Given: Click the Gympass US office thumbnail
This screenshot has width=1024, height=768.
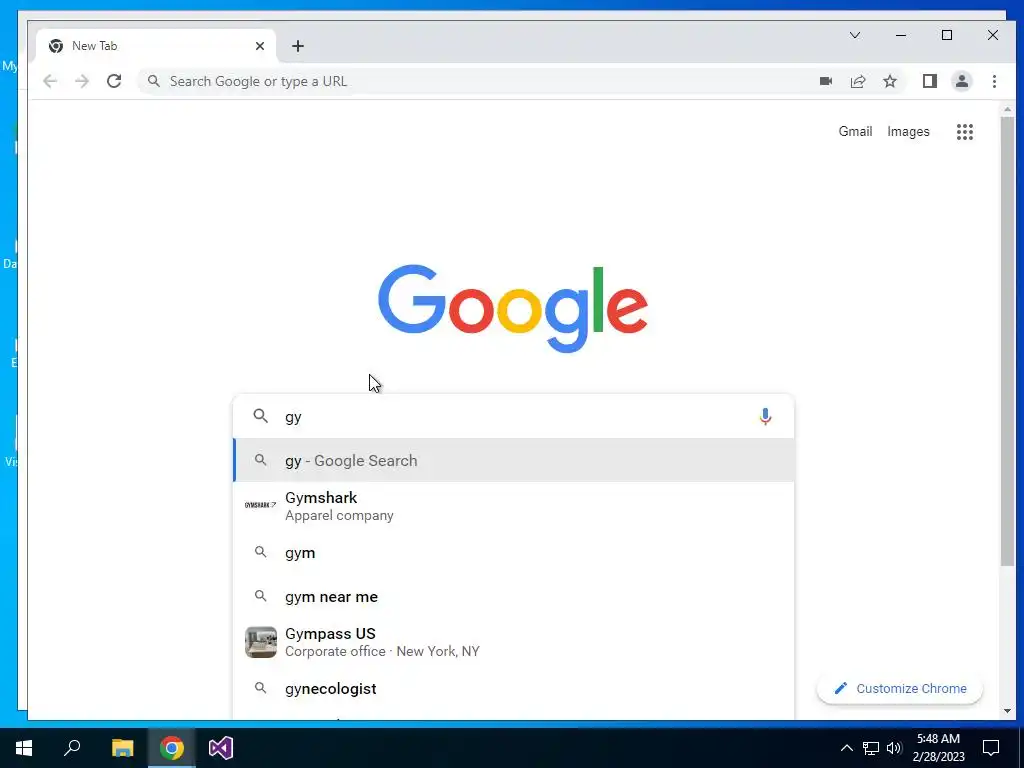Looking at the screenshot, I should (x=261, y=642).
